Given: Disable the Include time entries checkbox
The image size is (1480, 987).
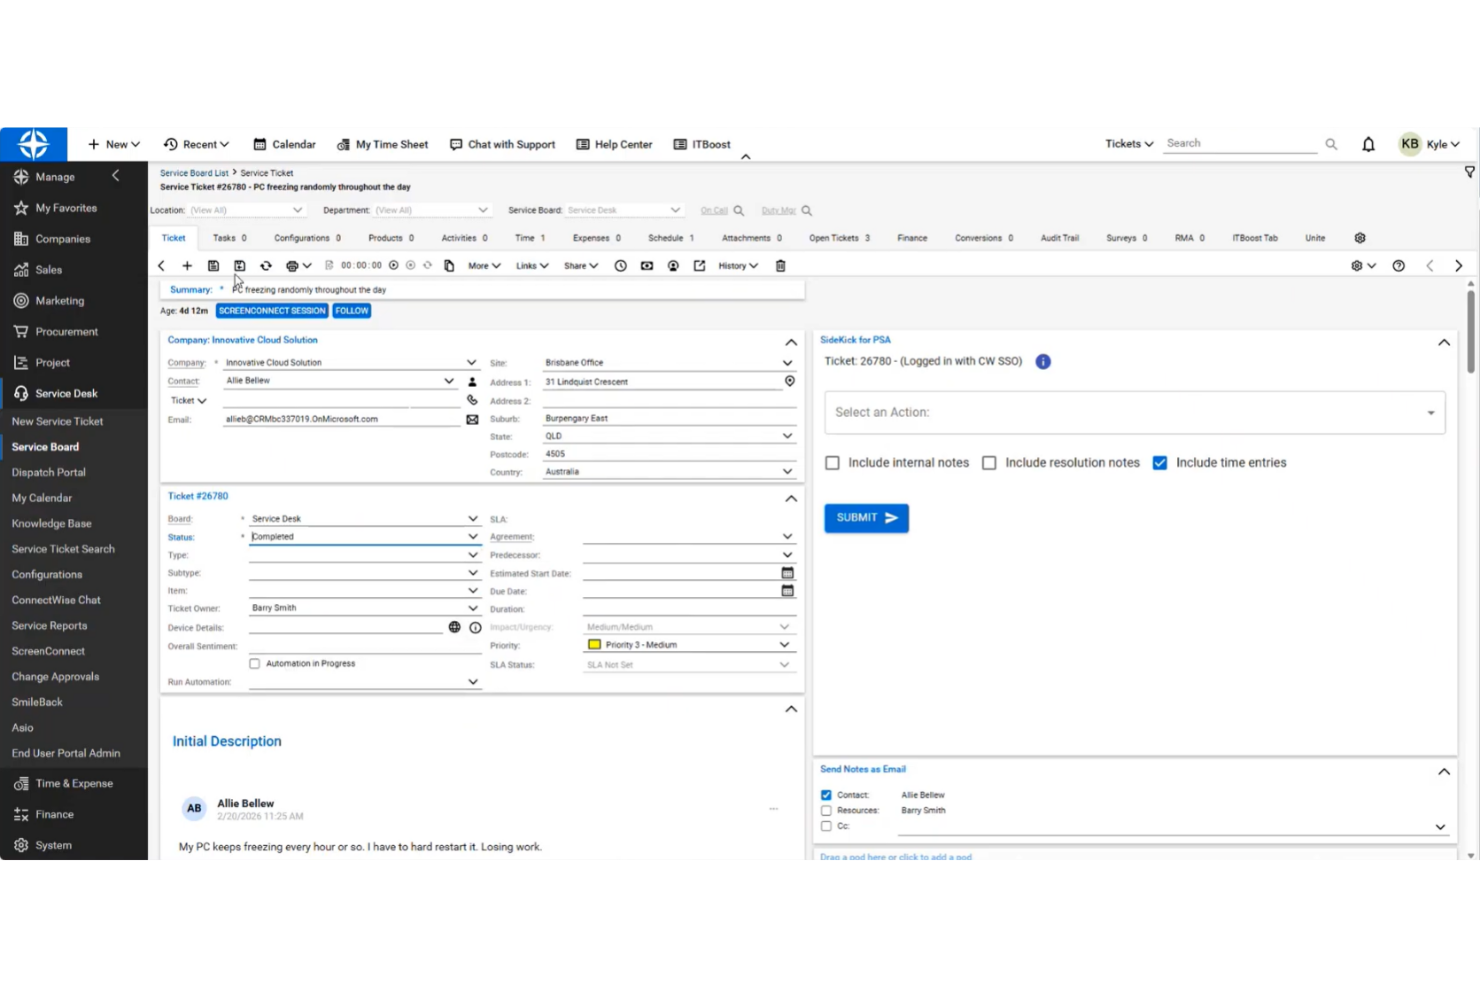Looking at the screenshot, I should [1159, 462].
